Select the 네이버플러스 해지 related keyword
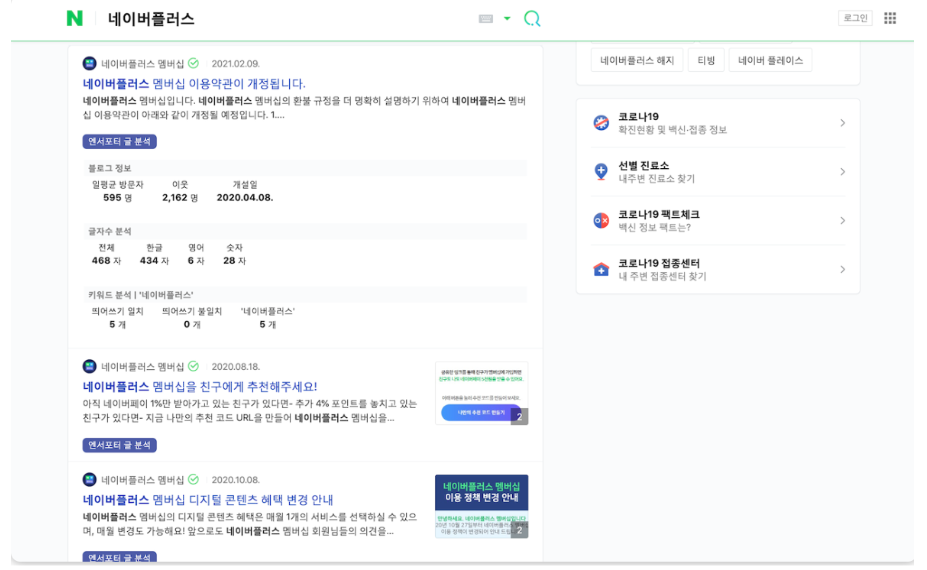 (637, 60)
